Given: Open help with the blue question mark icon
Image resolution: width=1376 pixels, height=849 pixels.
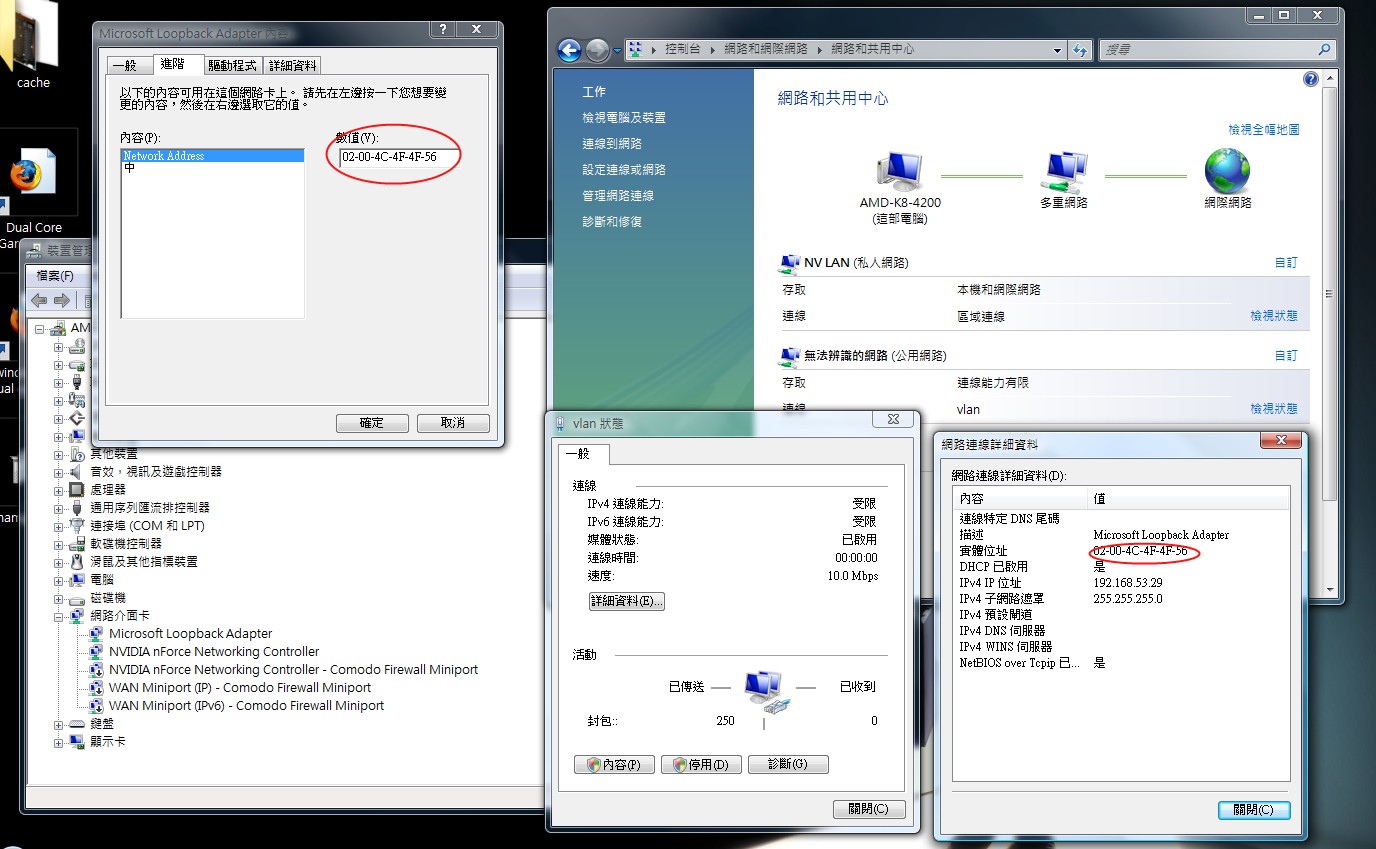Looking at the screenshot, I should (1311, 79).
